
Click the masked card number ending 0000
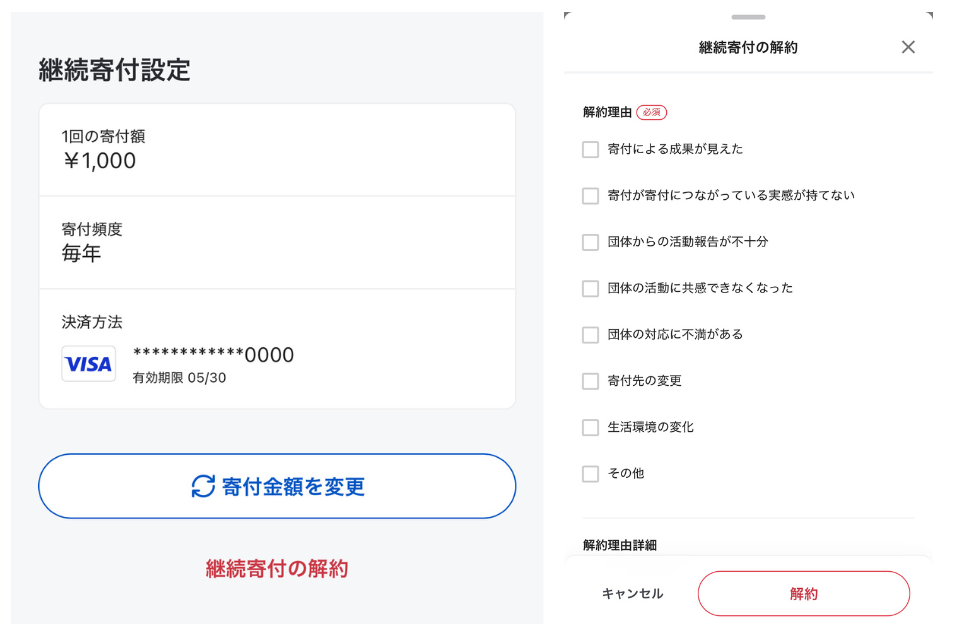pos(213,355)
